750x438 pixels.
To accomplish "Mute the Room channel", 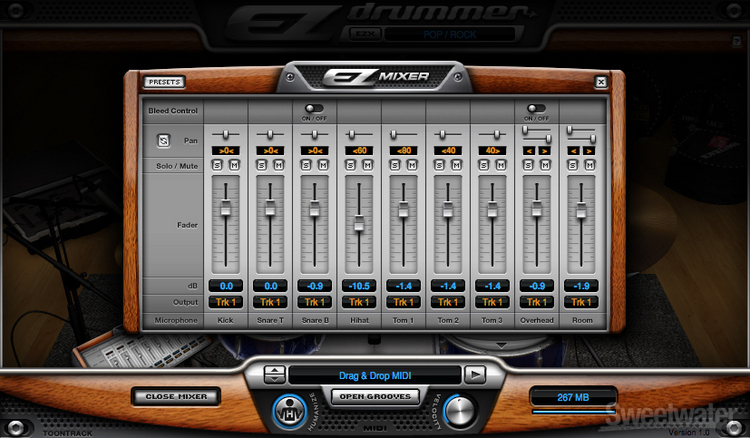I will click(x=590, y=165).
